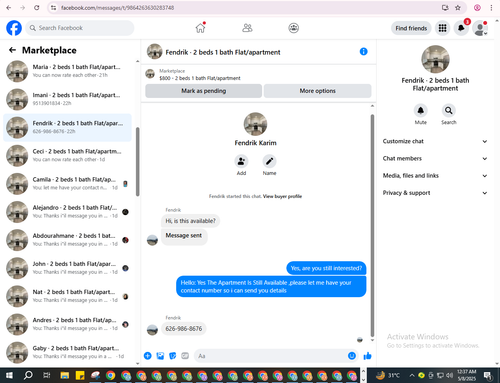Screen dimensions: 500x383
Task: Click the back arrow beside Marketplace
Action: [x=12, y=50]
